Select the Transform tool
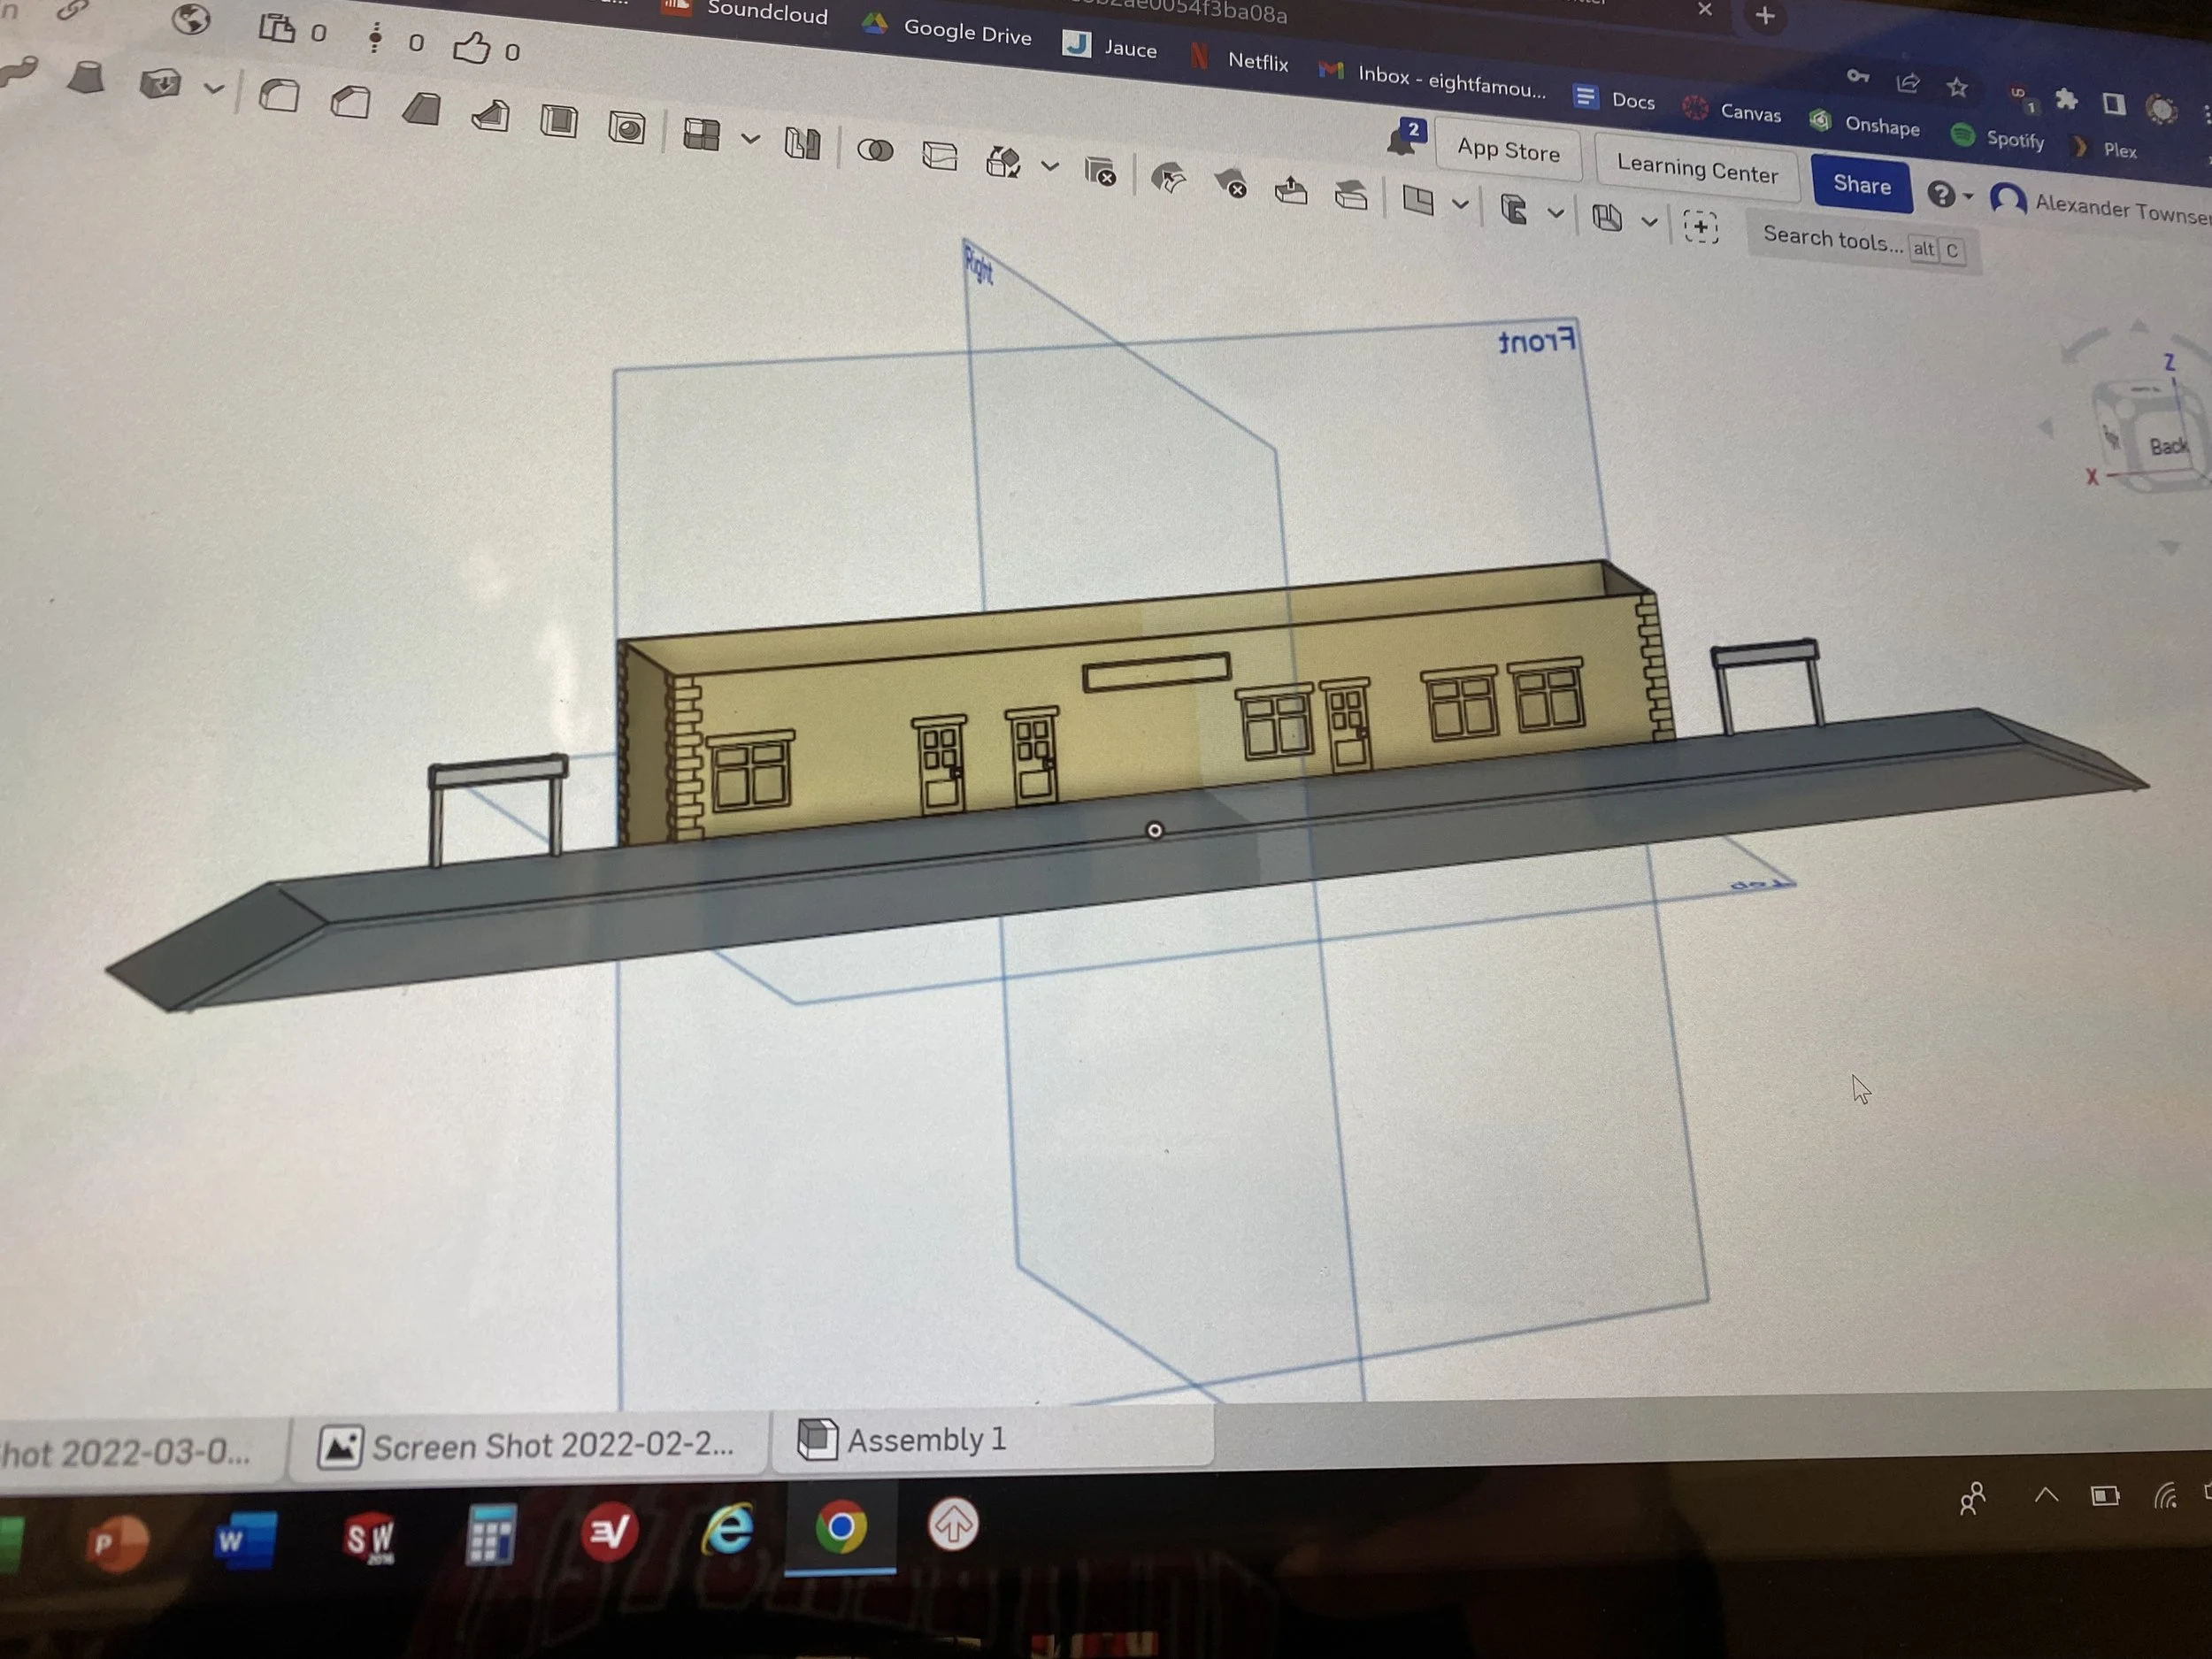Image resolution: width=2212 pixels, height=1659 pixels. 1003,161
